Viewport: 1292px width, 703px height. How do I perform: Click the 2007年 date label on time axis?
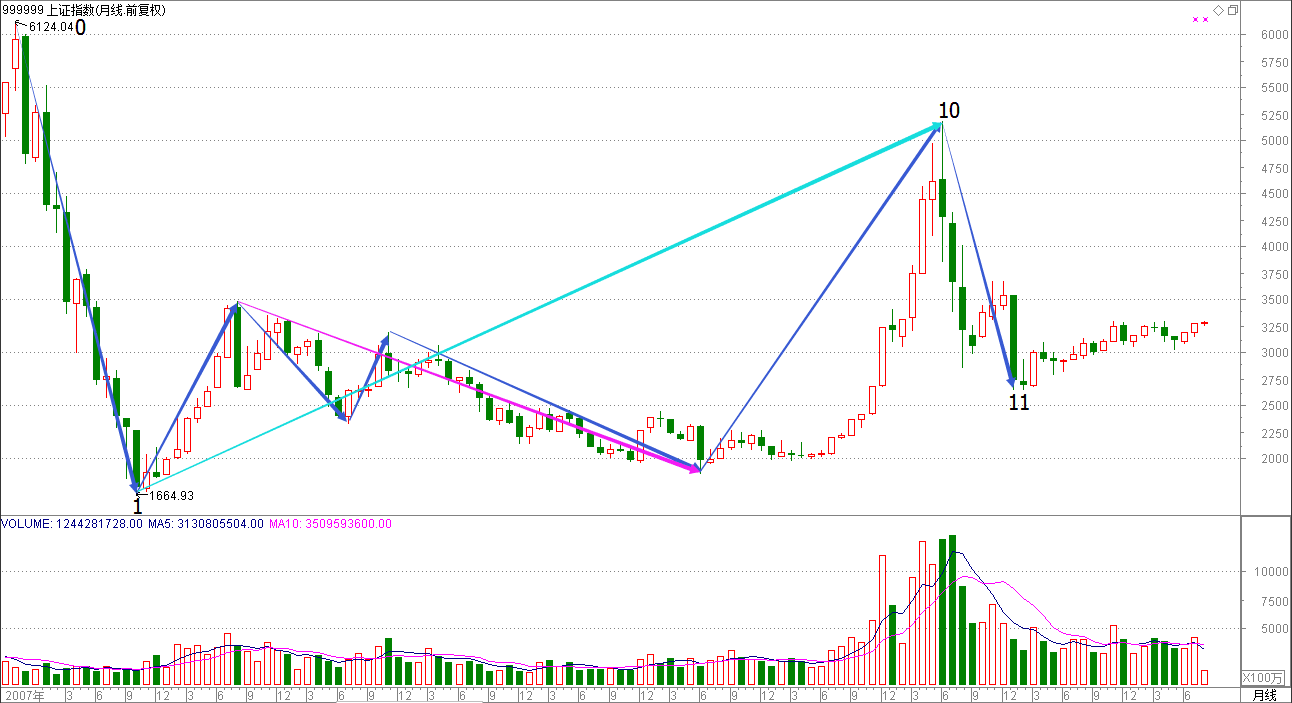[x=23, y=695]
